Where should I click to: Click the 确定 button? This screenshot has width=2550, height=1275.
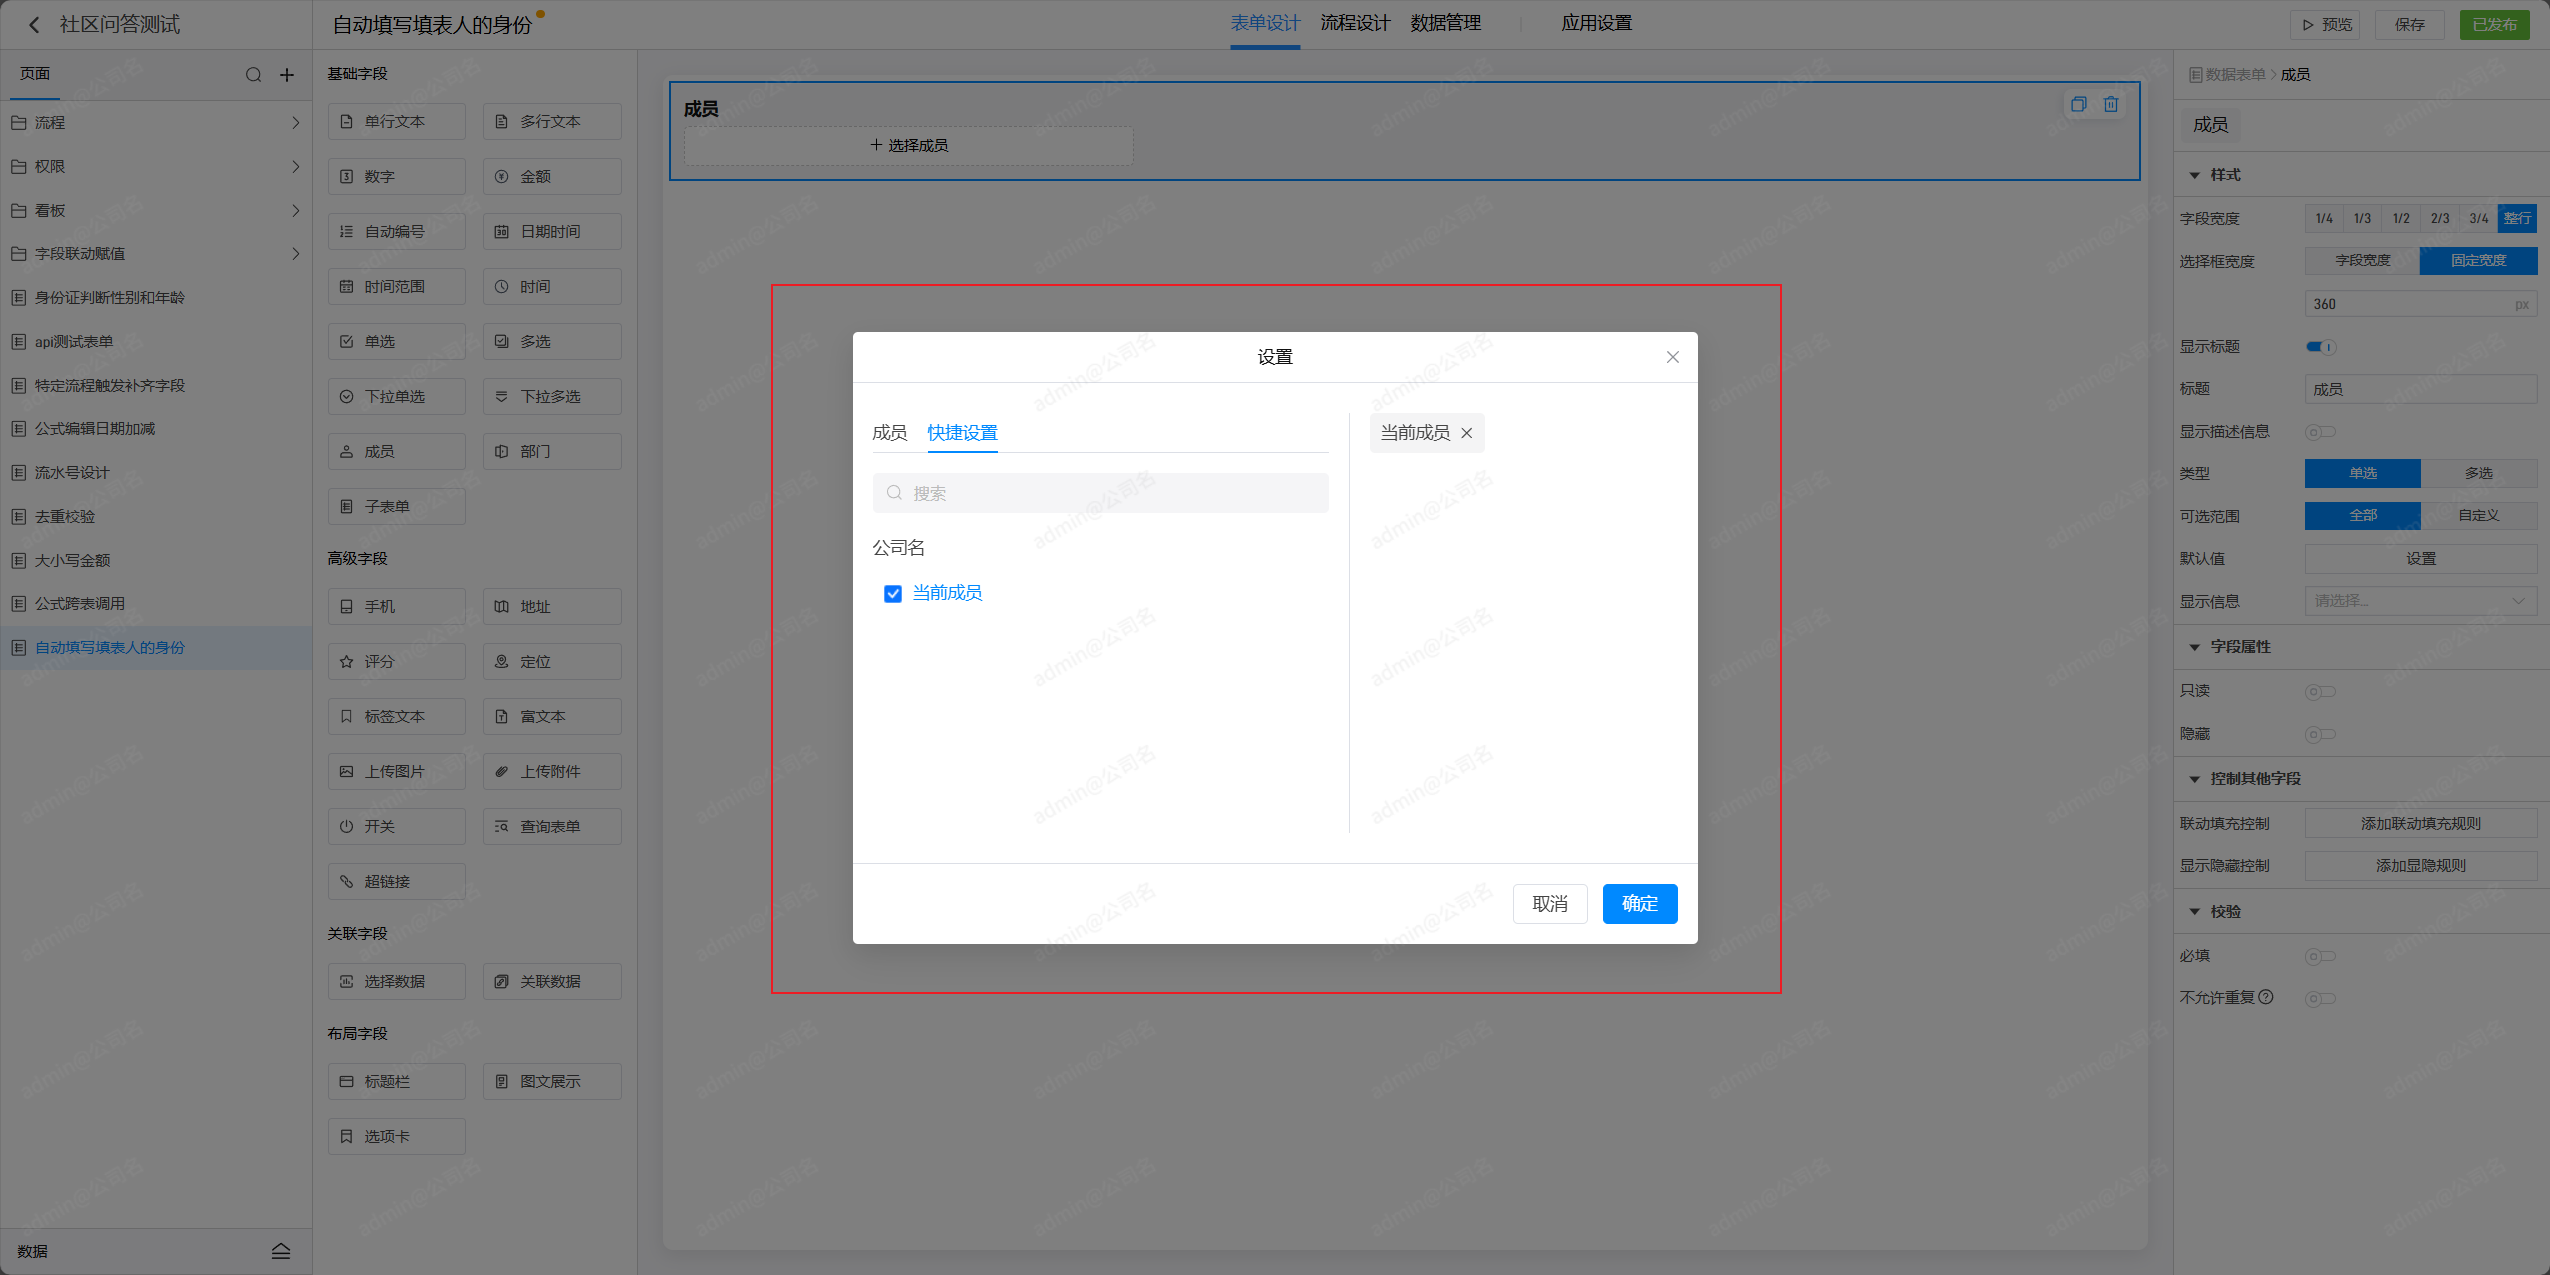[1639, 904]
